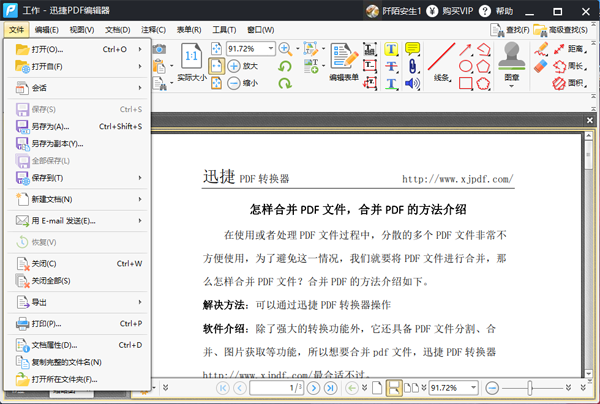Viewport: 600px width, 404px height.
Task: Click the zoom magnifier tool icon
Action: (285, 49)
